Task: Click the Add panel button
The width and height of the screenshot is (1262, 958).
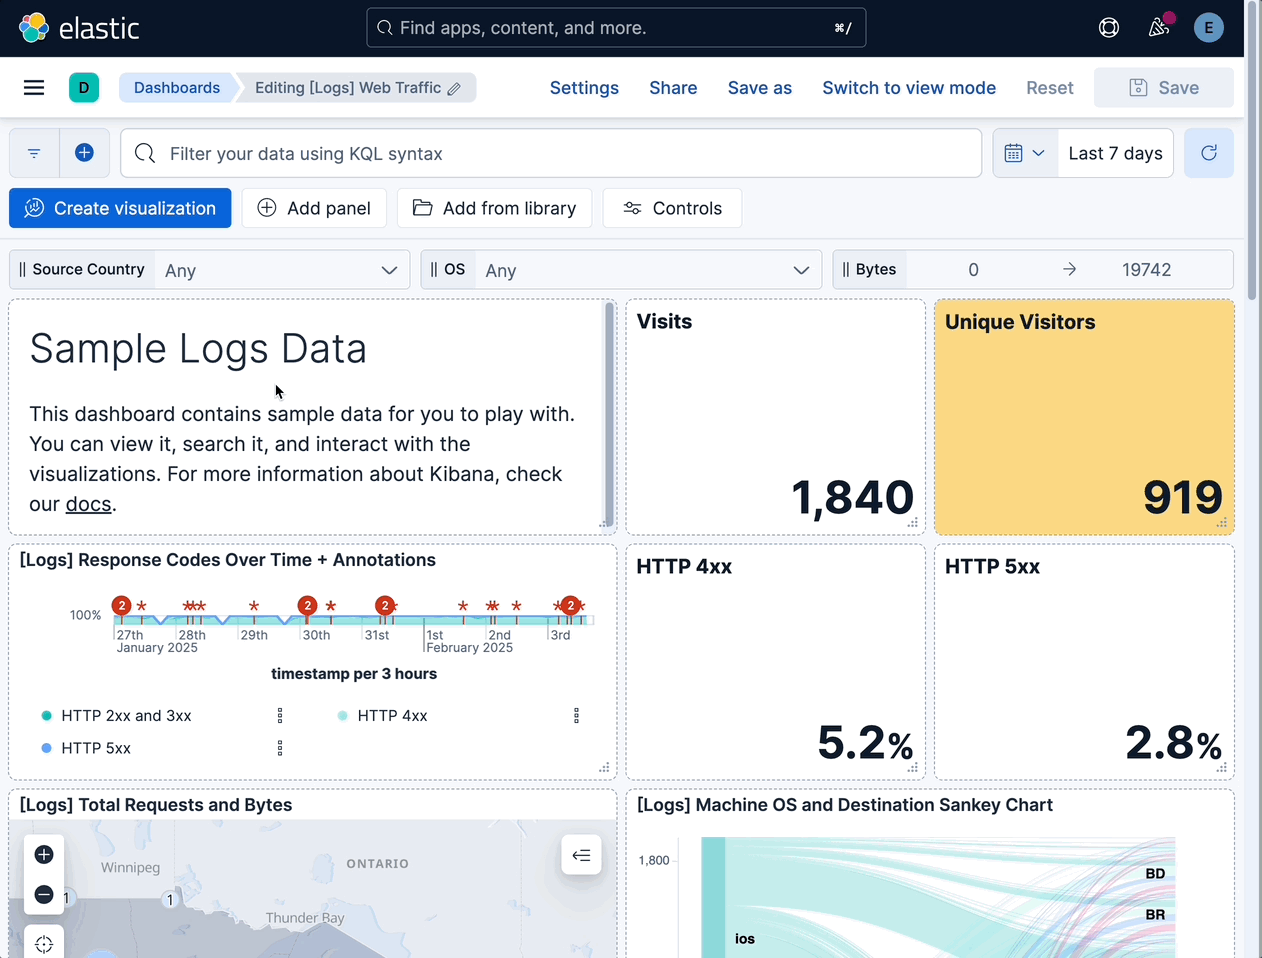Action: tap(314, 208)
